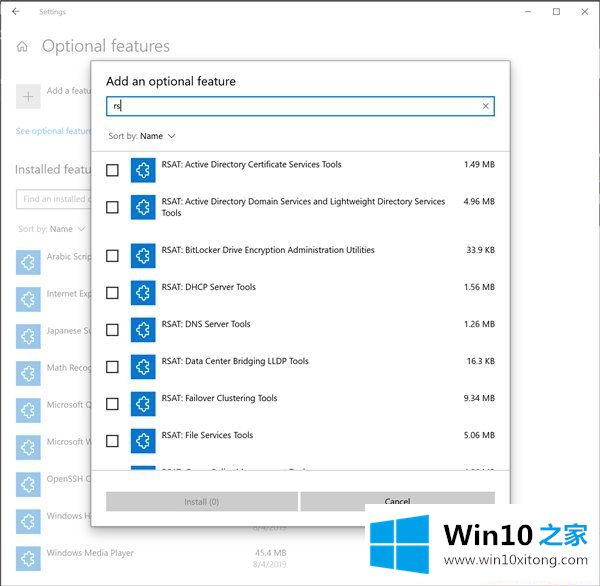Click OpenSSH Client feature icon in background

(x=28, y=485)
